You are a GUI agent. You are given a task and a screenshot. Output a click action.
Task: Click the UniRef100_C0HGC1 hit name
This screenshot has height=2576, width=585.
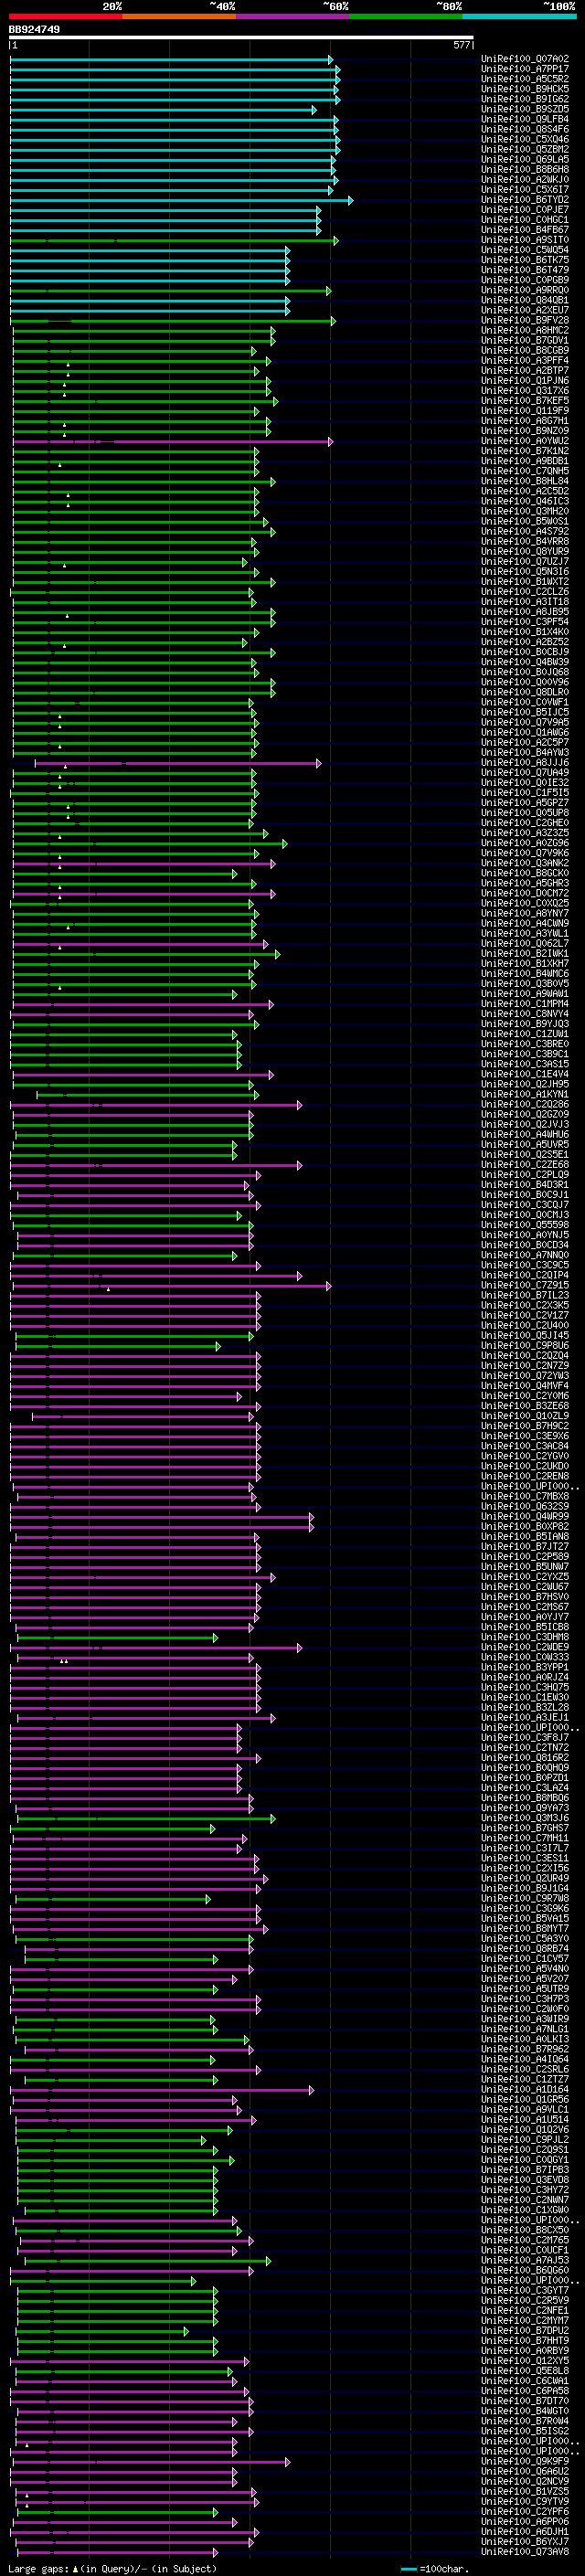[x=525, y=220]
